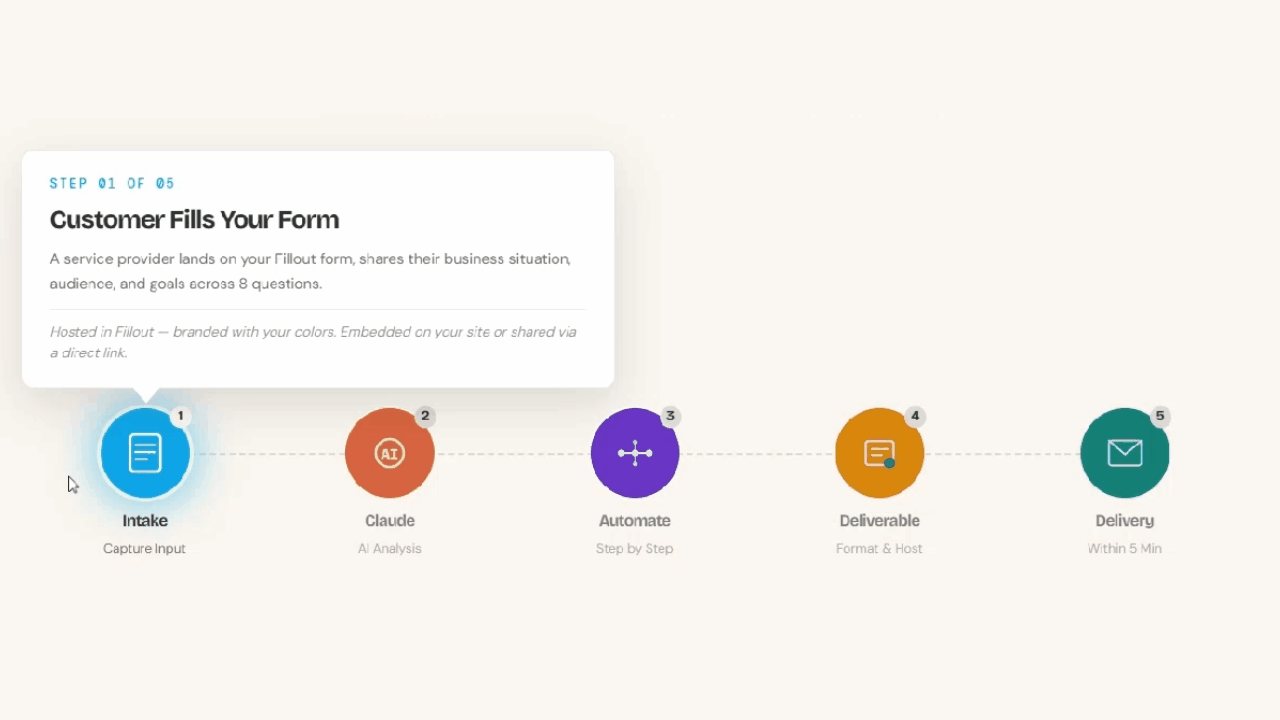1280x720 pixels.
Task: Select the green Delivery envelope icon
Action: [1125, 453]
